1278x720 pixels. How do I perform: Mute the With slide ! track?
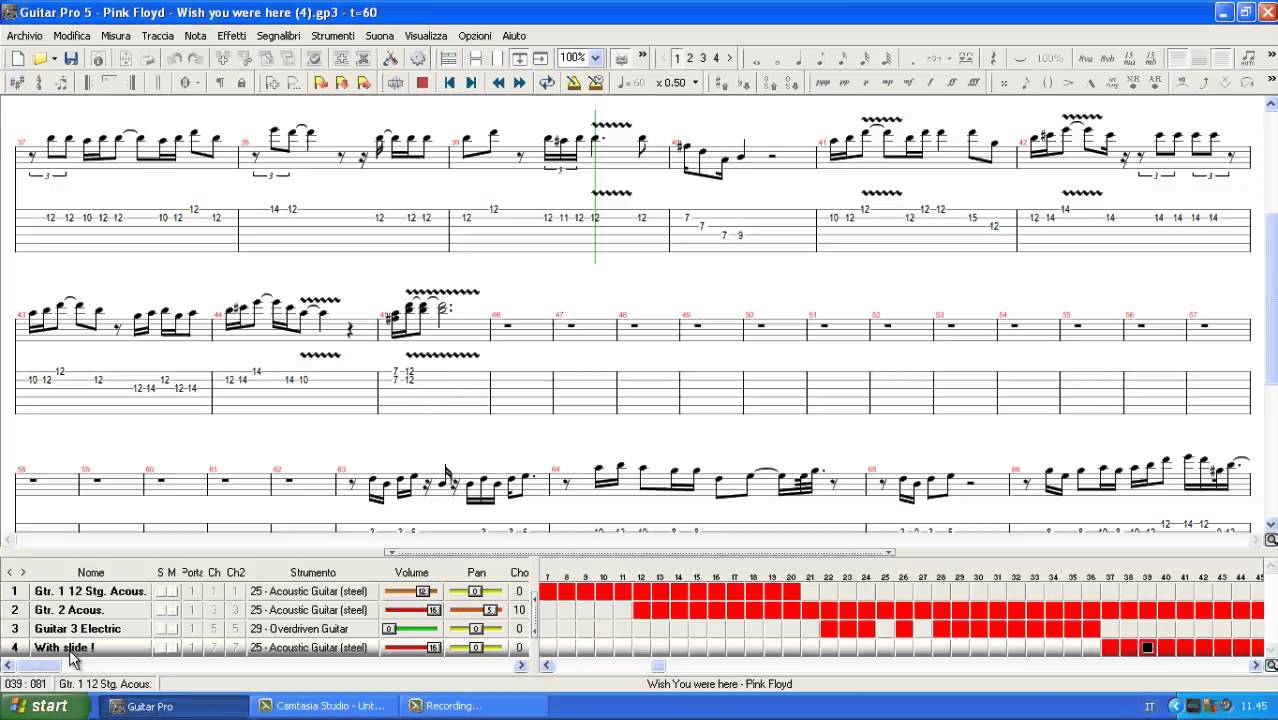(172, 648)
